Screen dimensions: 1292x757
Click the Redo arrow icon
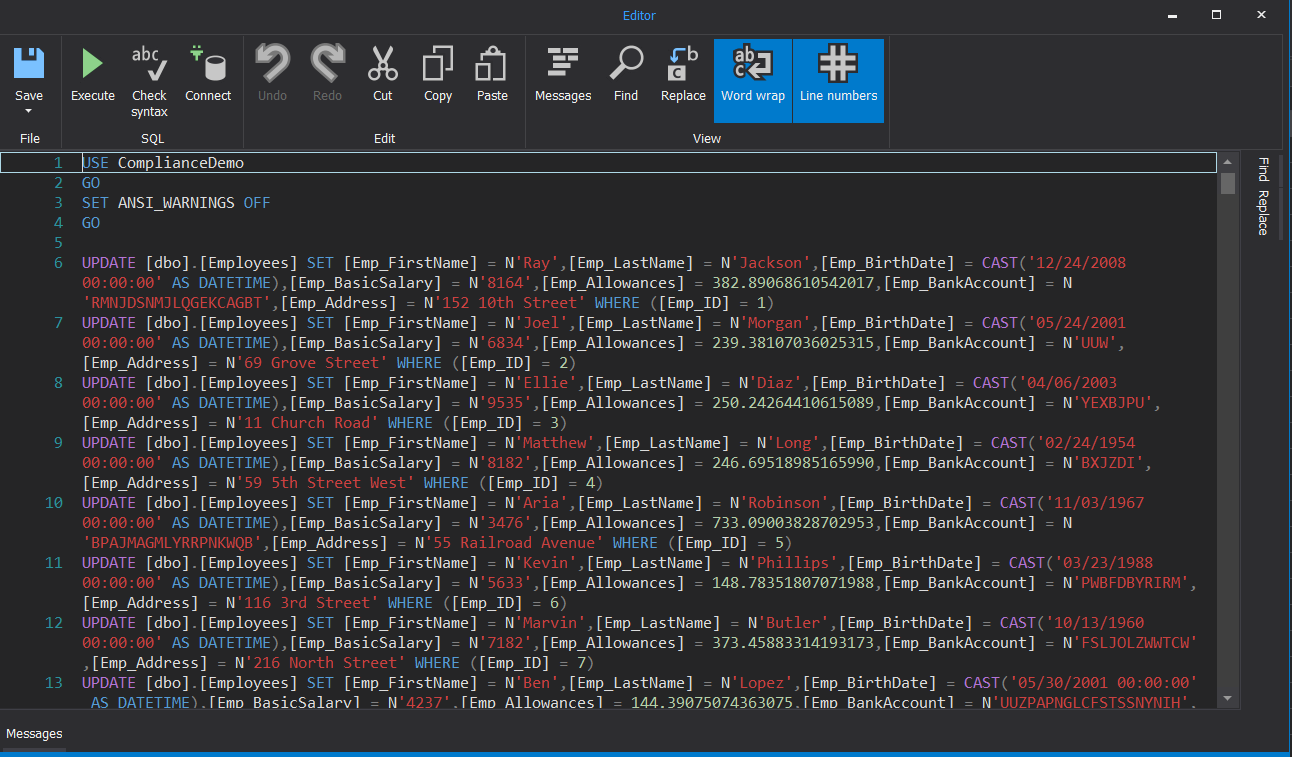coord(327,65)
